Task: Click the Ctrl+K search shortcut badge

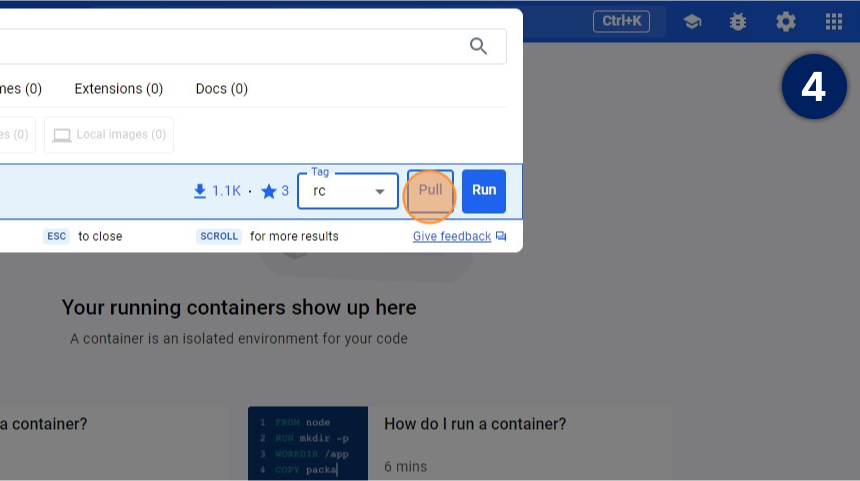Action: (x=621, y=21)
